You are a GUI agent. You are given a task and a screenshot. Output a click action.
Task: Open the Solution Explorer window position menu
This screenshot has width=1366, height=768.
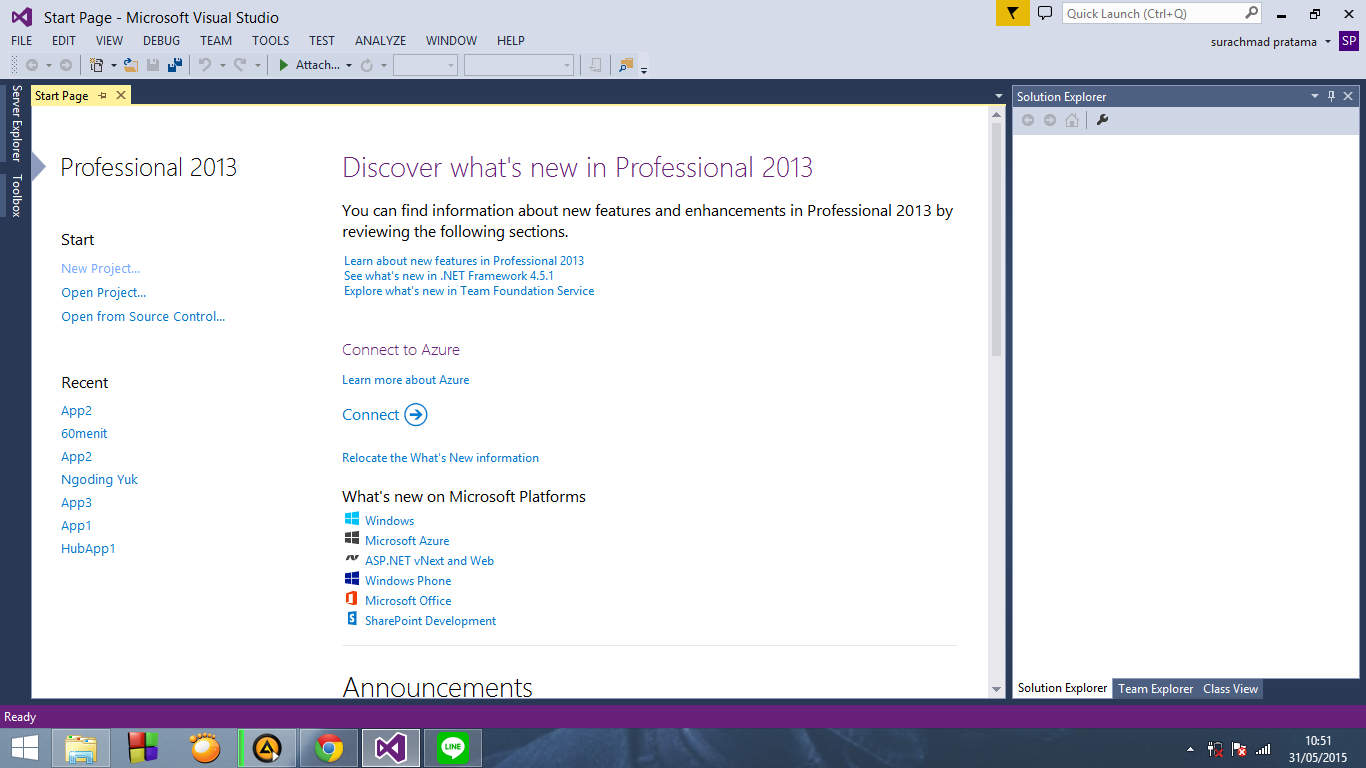coord(1315,96)
